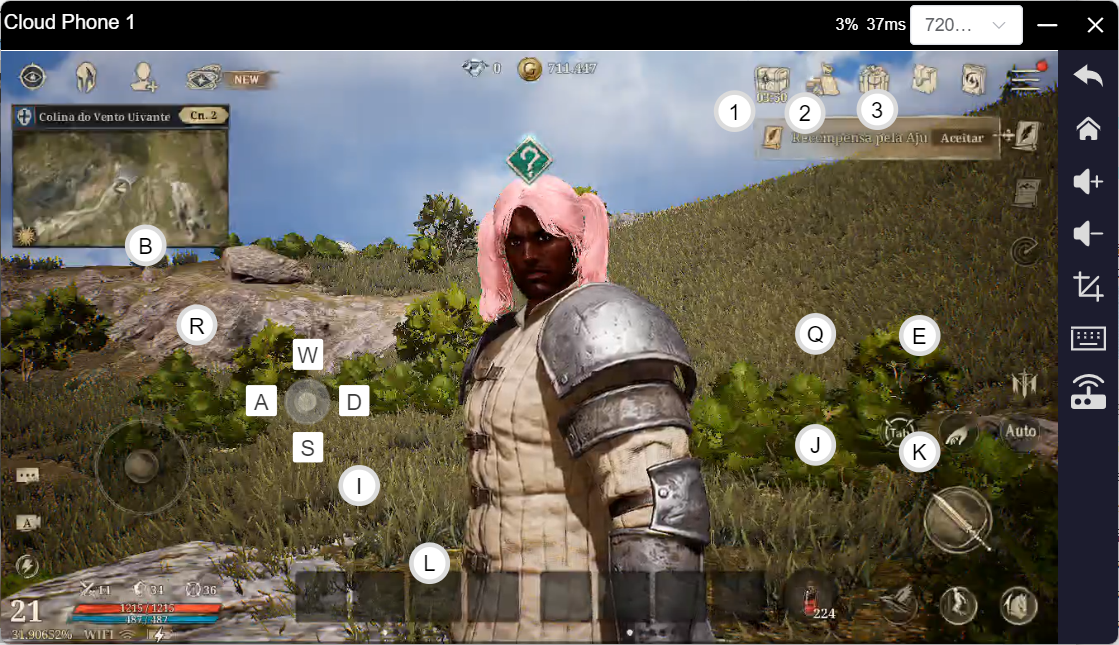The height and width of the screenshot is (645, 1119).
Task: Open the gift box rewards icon
Action: tap(874, 79)
